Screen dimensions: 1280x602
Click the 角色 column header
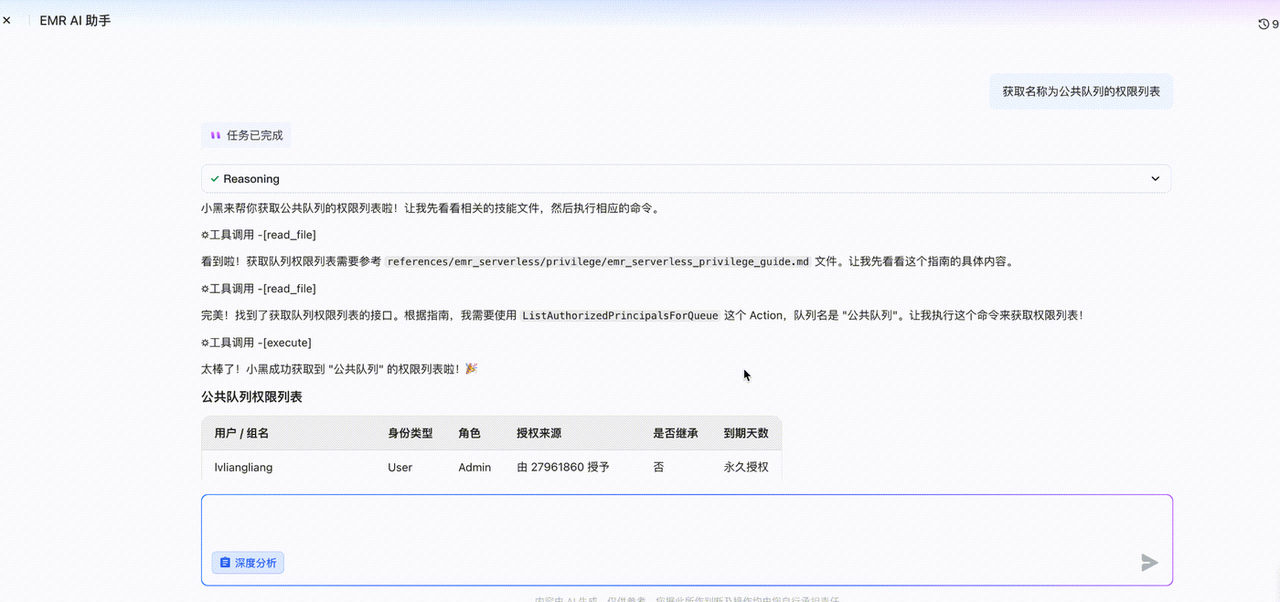470,434
